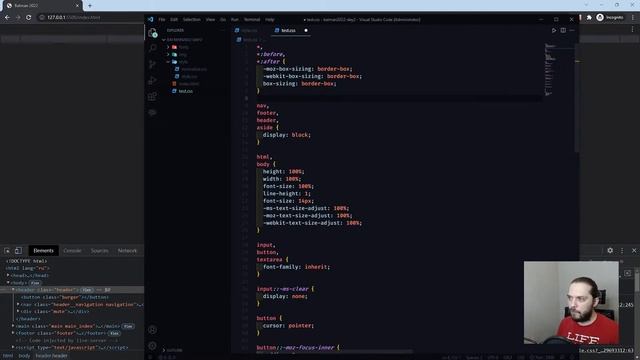
Task: Open test.css in the Explorer tree
Action: point(185,91)
